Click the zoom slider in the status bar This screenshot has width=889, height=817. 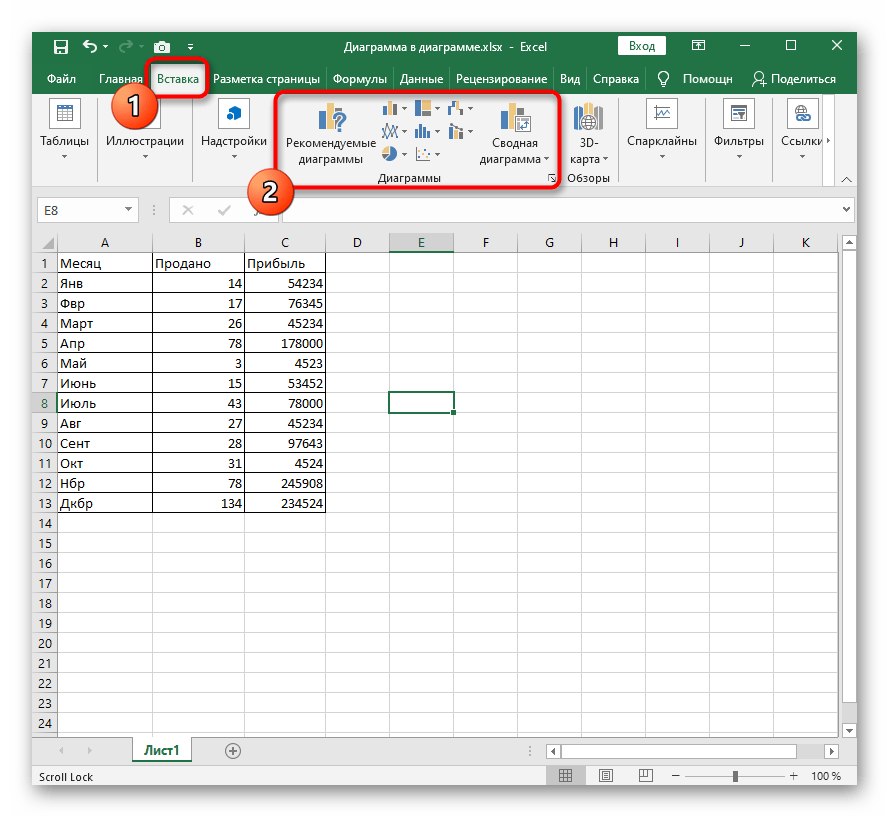[x=735, y=776]
